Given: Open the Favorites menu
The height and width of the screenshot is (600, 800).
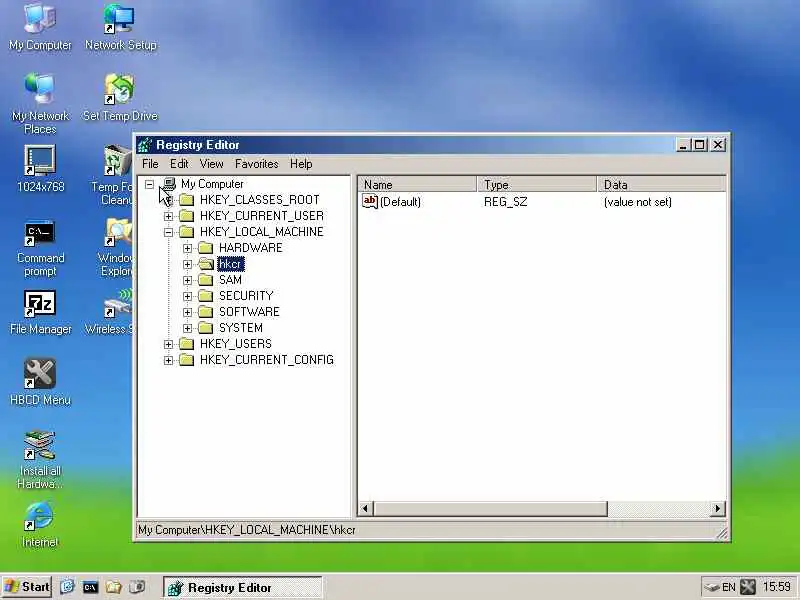Looking at the screenshot, I should click(x=257, y=164).
